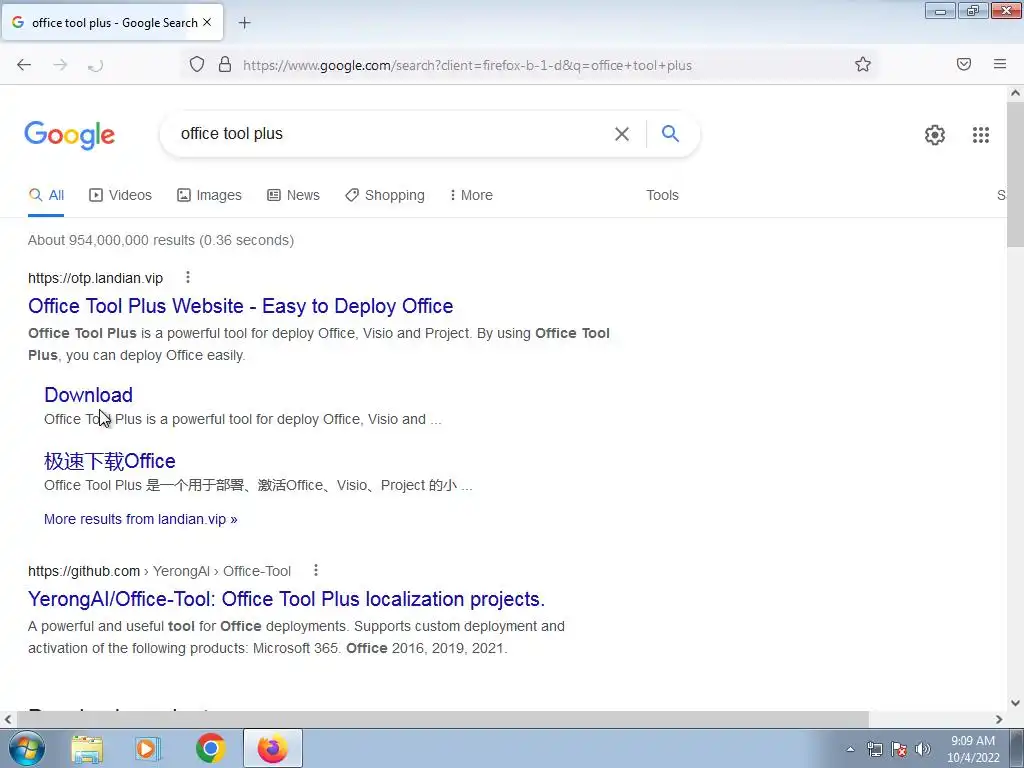Screen dimensions: 1024x768
Task: Open the Download sitelink
Action: click(x=88, y=394)
